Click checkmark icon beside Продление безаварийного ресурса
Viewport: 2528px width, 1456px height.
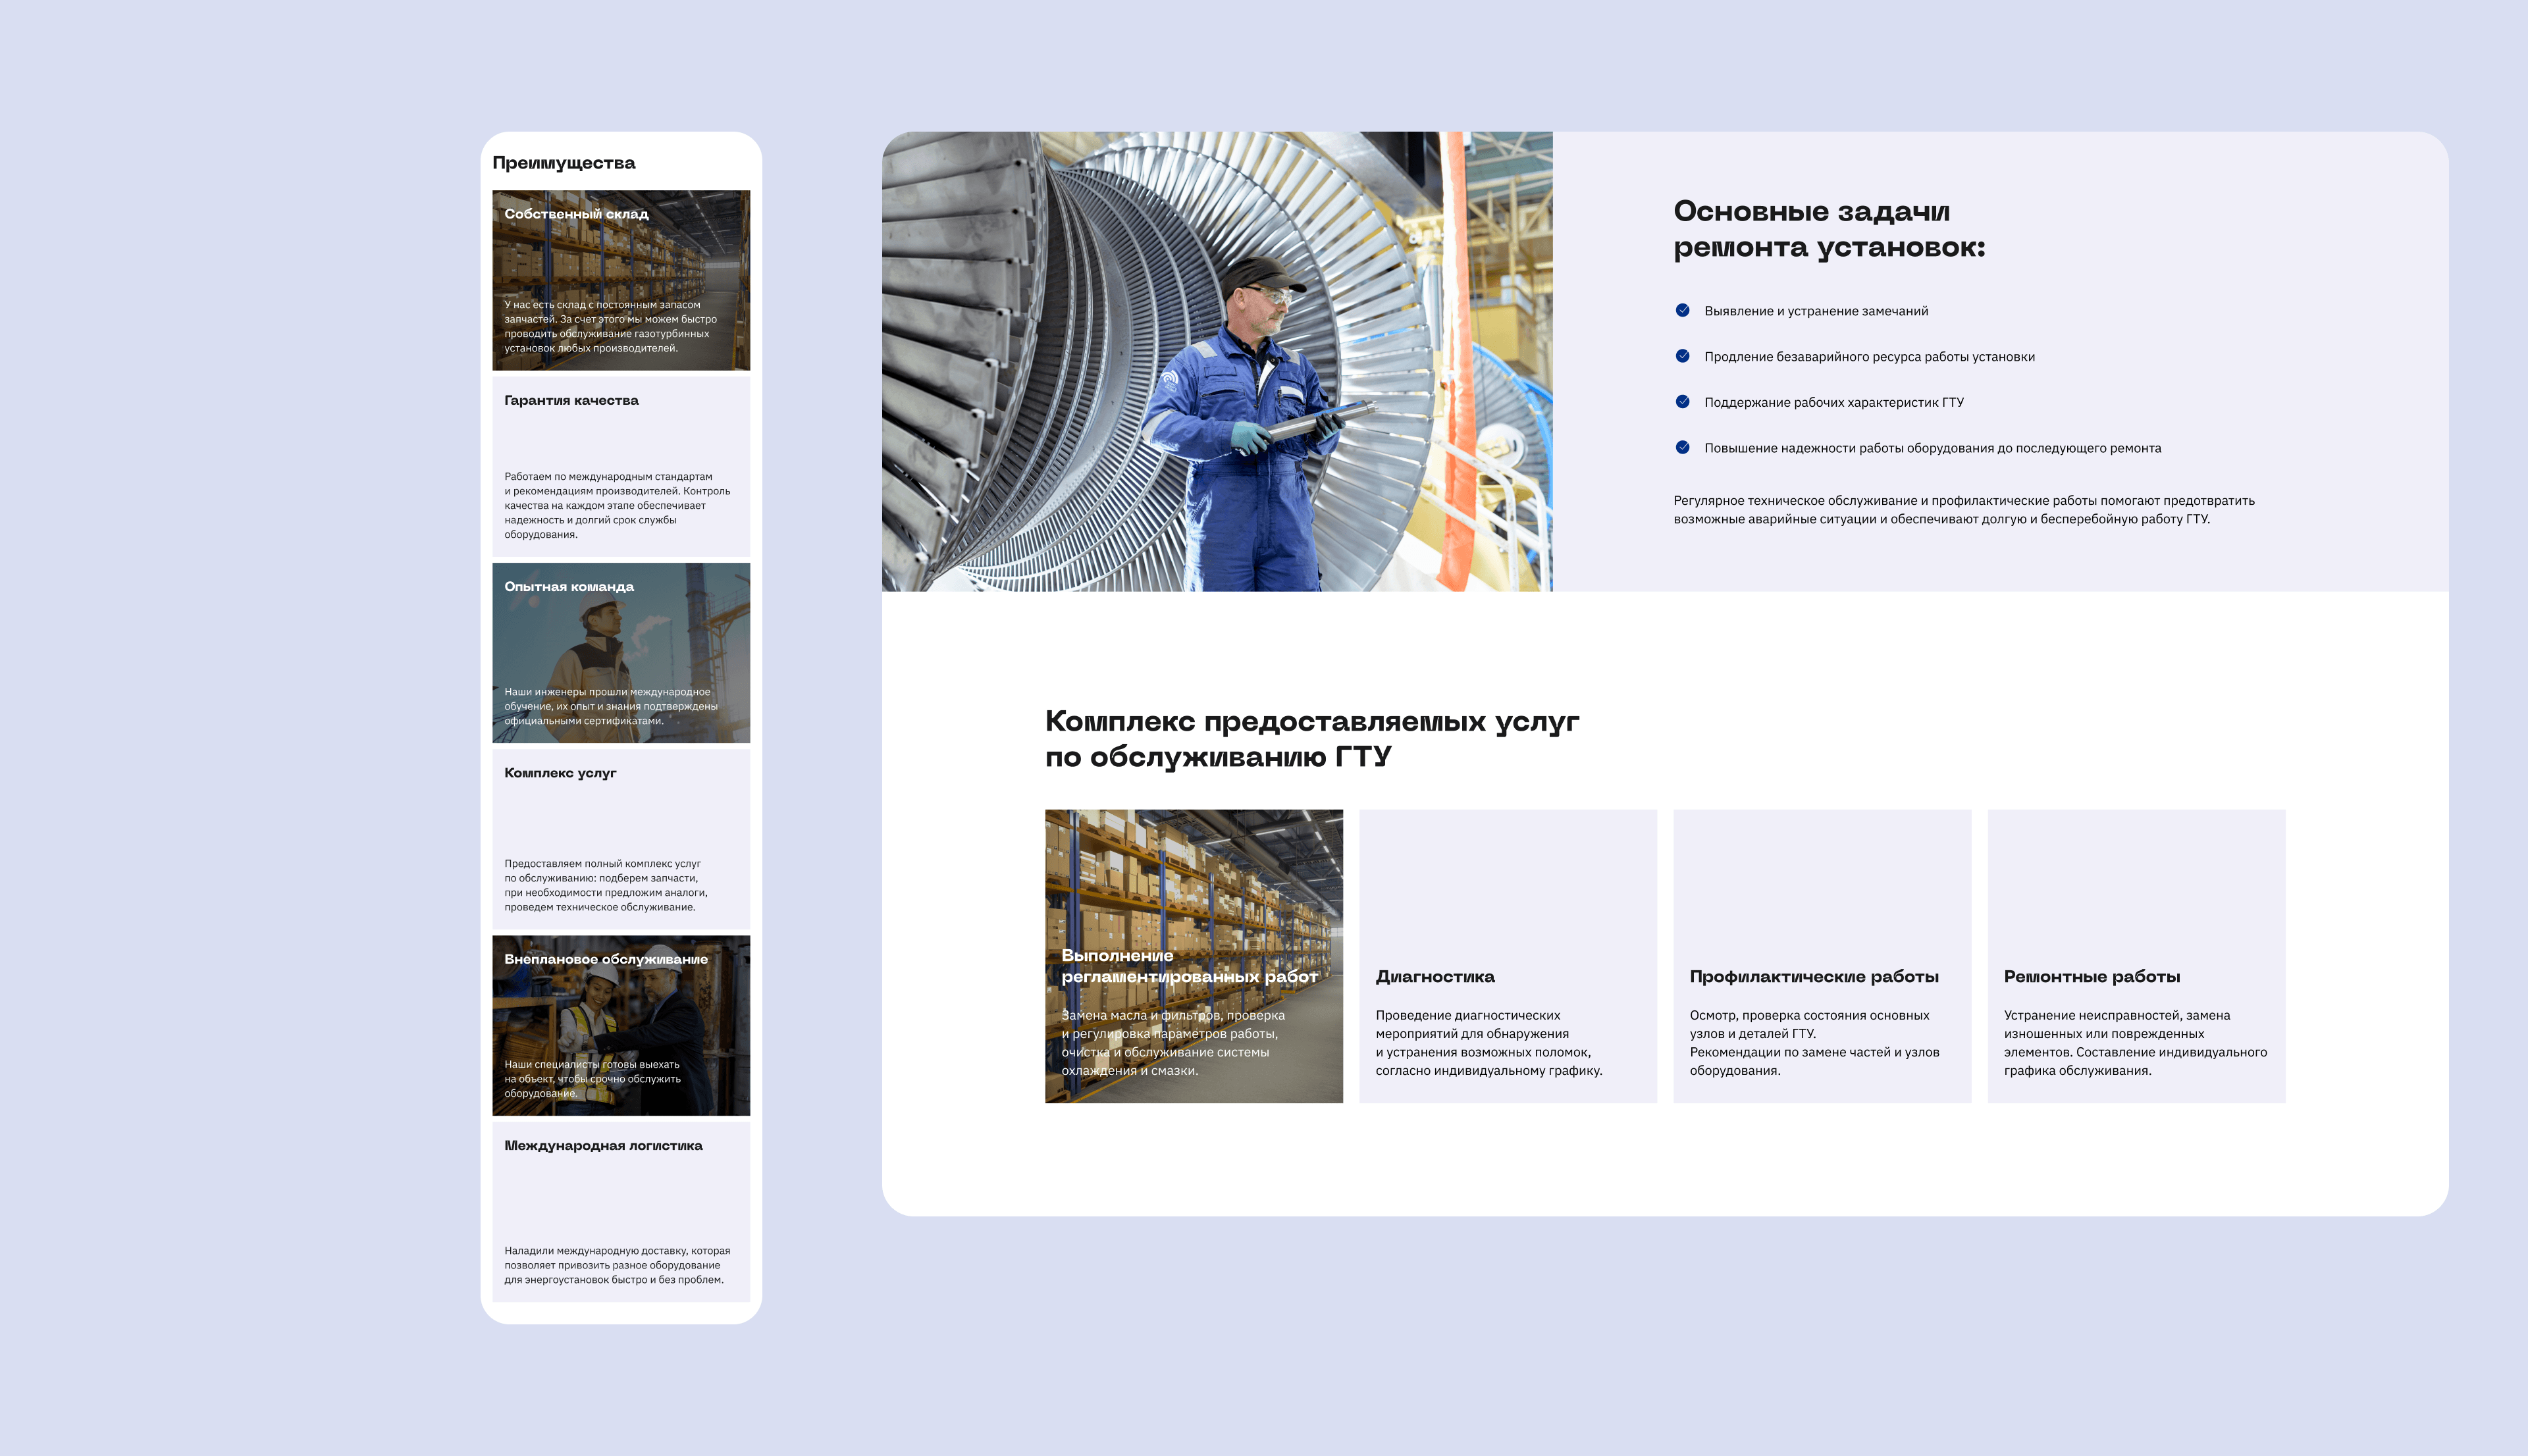point(1682,356)
